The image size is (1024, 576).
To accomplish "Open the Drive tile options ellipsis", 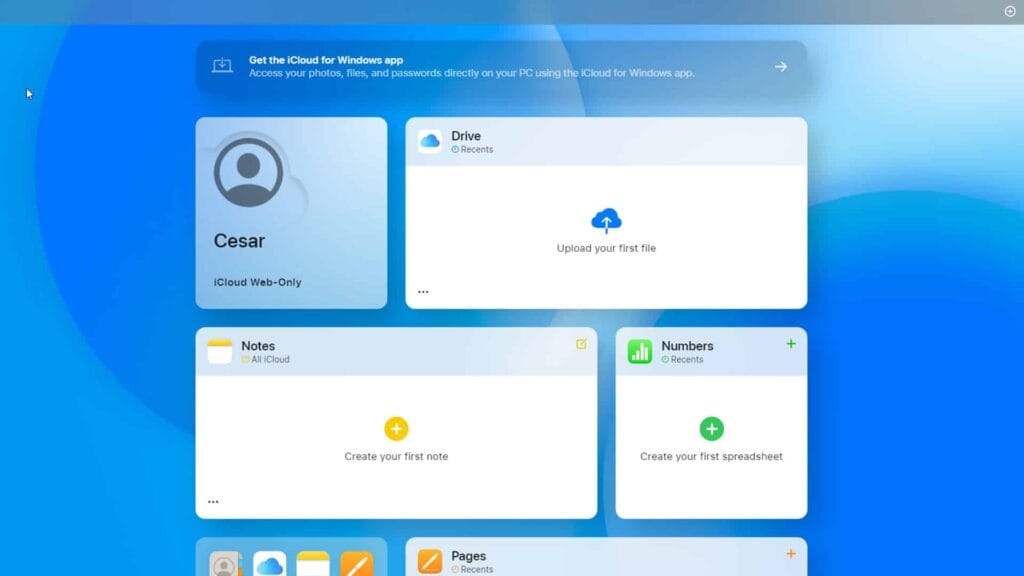I will 423,292.
